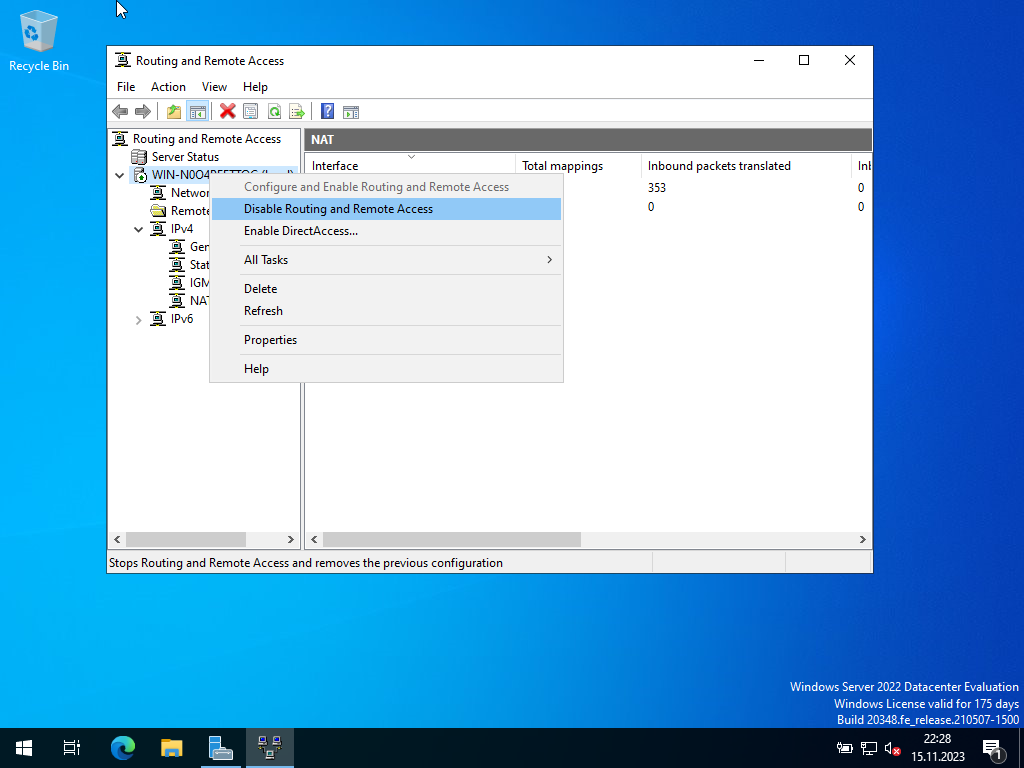Viewport: 1024px width, 768px height.
Task: Expand the IPv6 tree branch
Action: [x=138, y=319]
